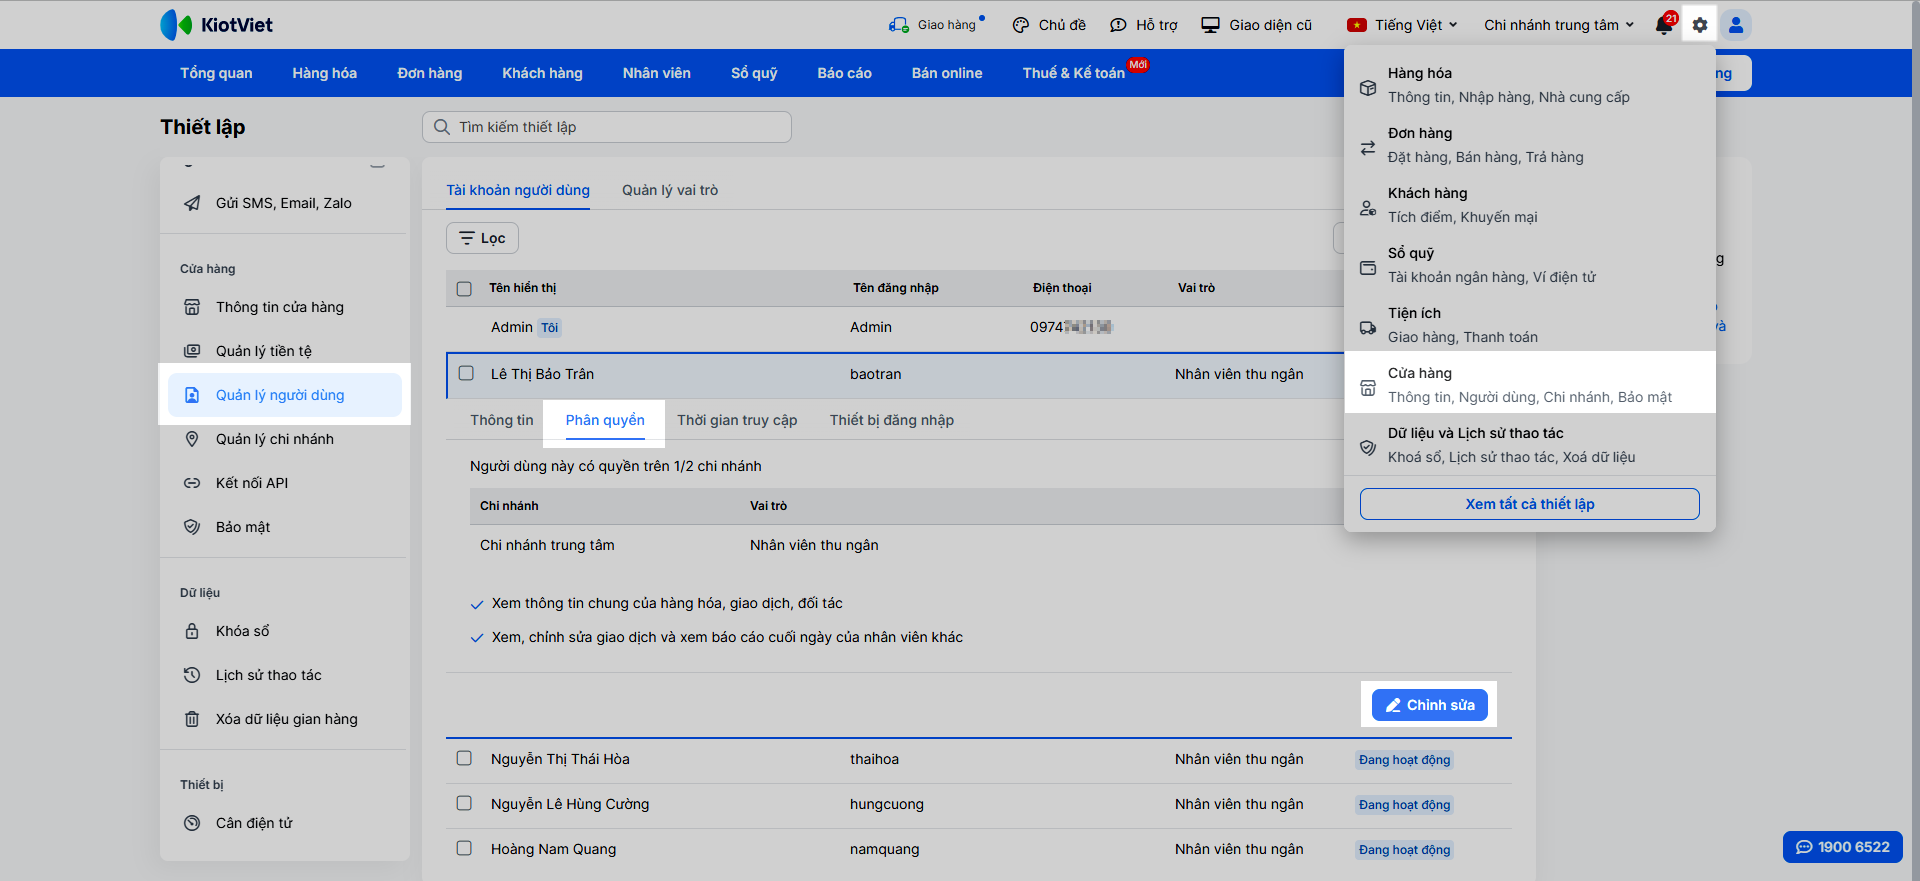Open the Tiếng Việt language dropdown
This screenshot has width=1920, height=881.
pos(1402,25)
